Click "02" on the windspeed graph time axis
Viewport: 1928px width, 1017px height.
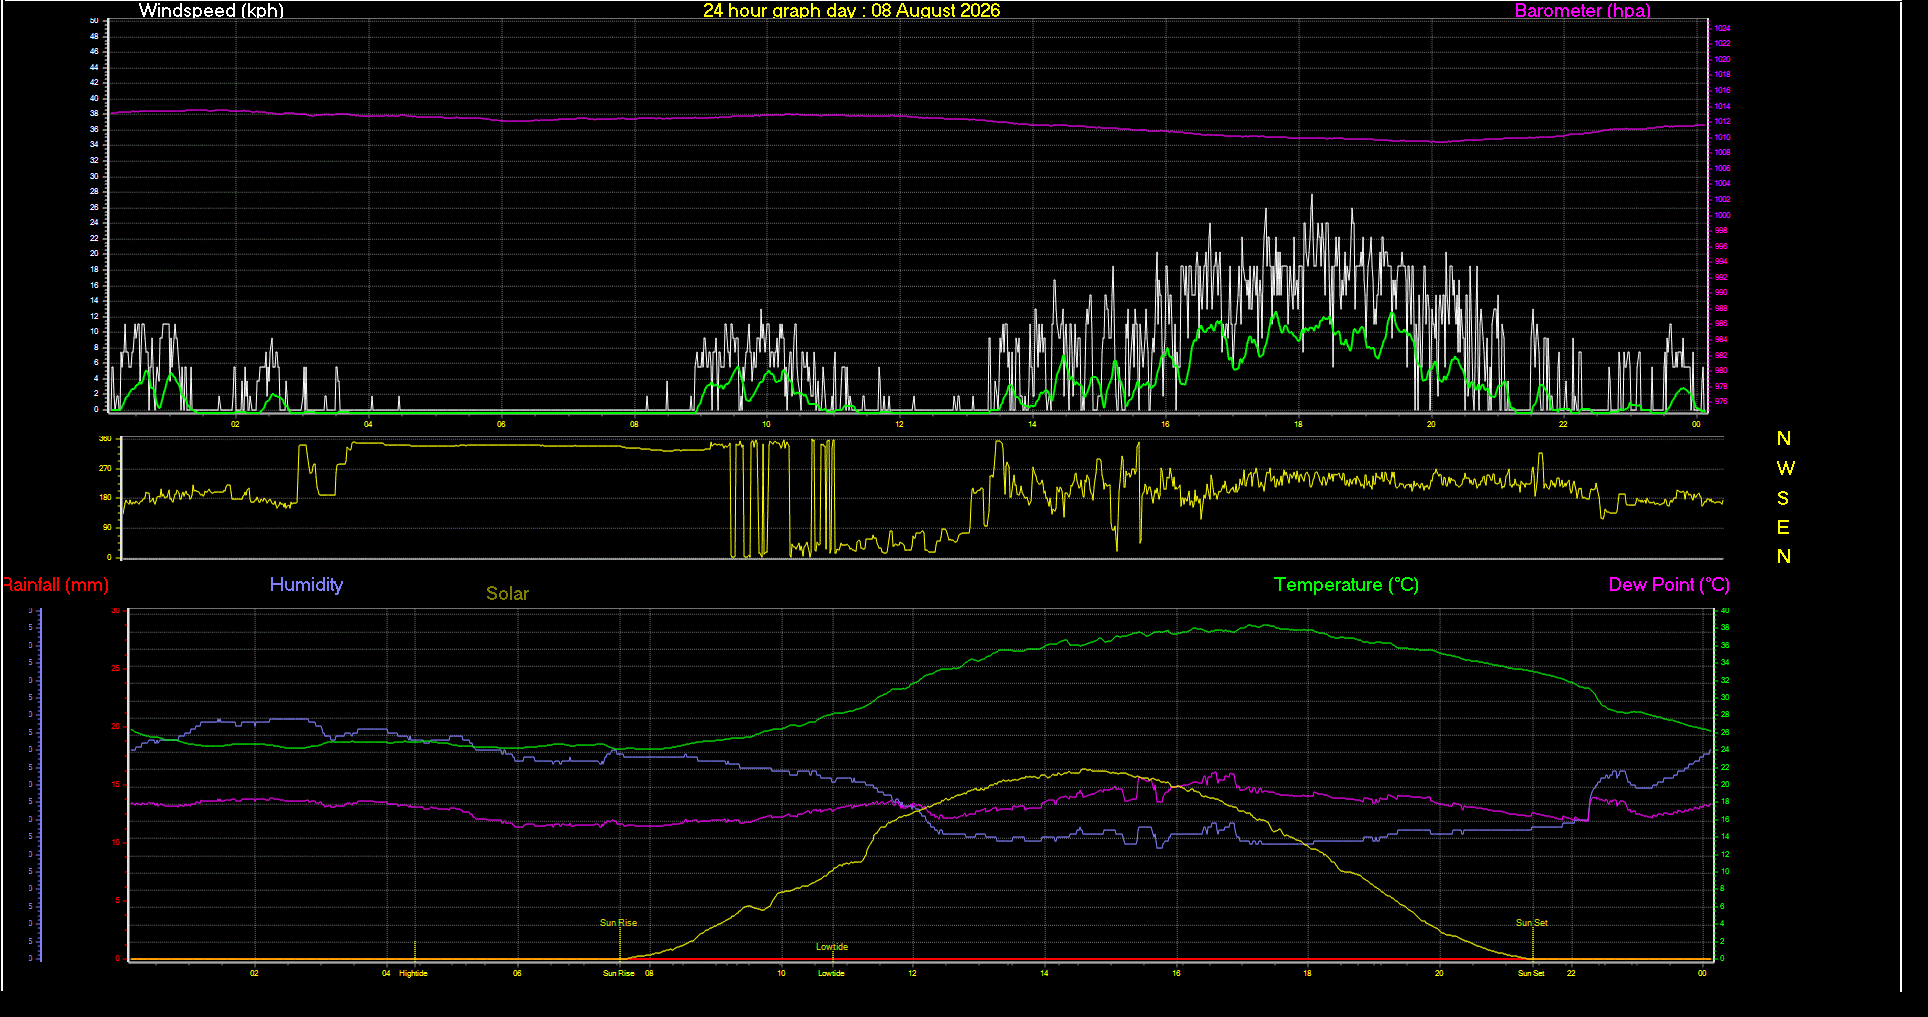point(236,425)
